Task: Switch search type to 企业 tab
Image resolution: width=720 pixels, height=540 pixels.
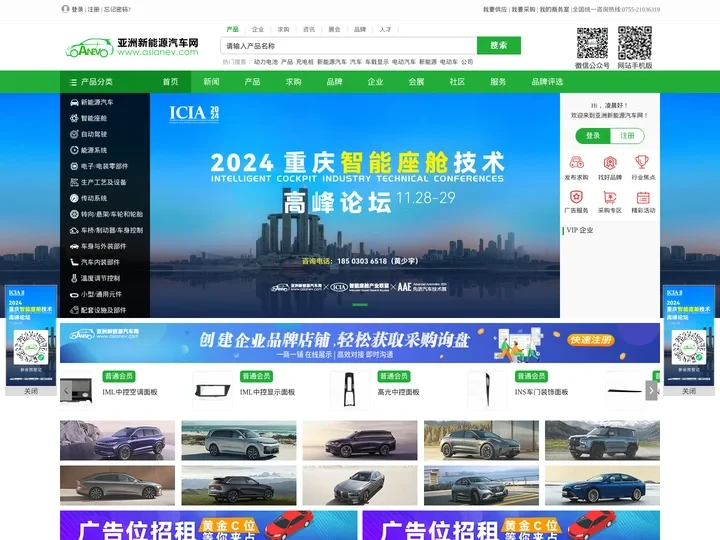Action: (258, 29)
